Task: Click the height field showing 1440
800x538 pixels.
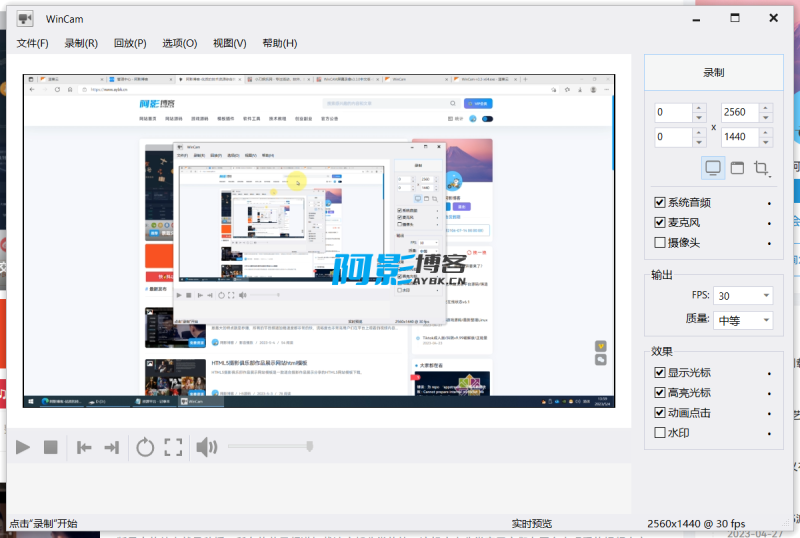Action: [740, 137]
